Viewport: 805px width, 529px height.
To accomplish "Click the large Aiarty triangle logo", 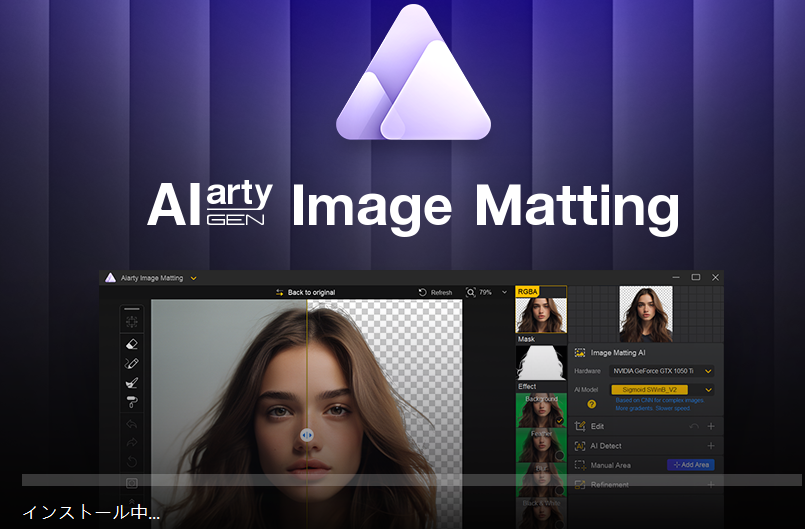I will tap(413, 72).
